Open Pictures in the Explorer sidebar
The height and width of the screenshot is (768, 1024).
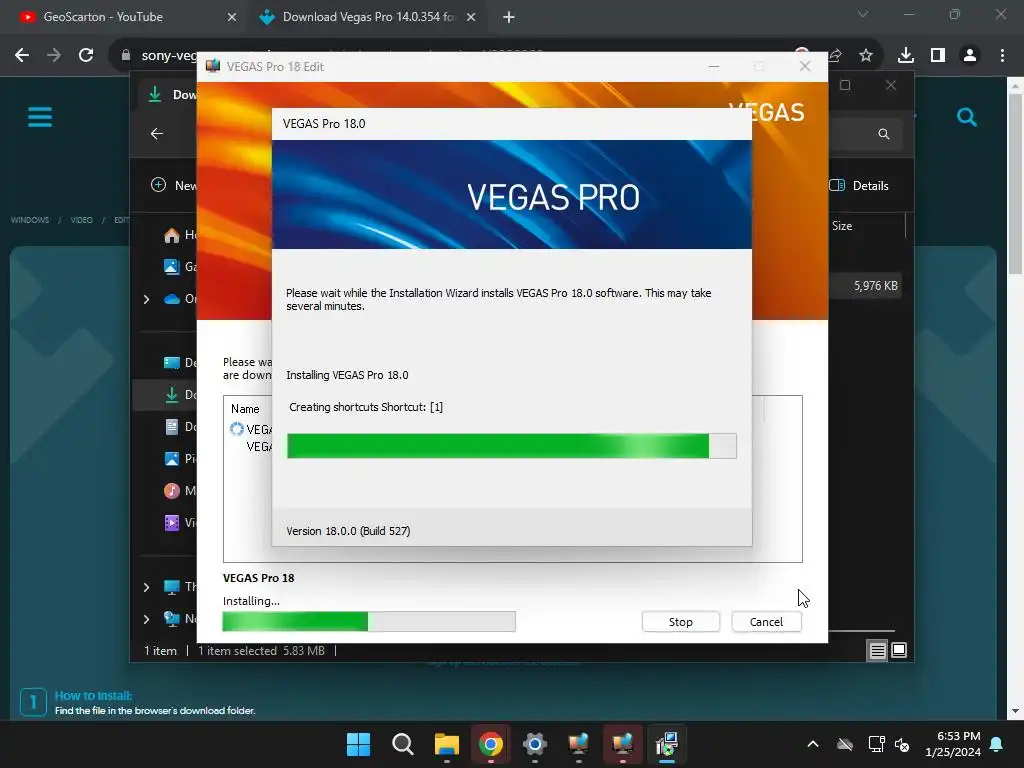click(180, 458)
